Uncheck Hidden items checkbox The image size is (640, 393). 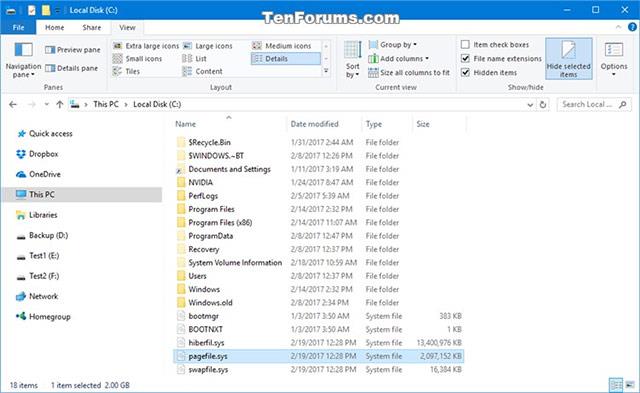pyautogui.click(x=465, y=72)
